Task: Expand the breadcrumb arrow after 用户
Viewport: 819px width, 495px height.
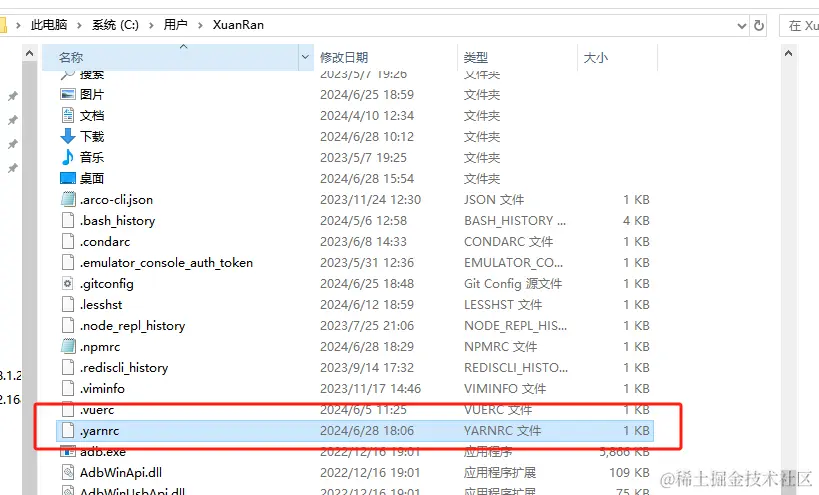Action: [200, 25]
